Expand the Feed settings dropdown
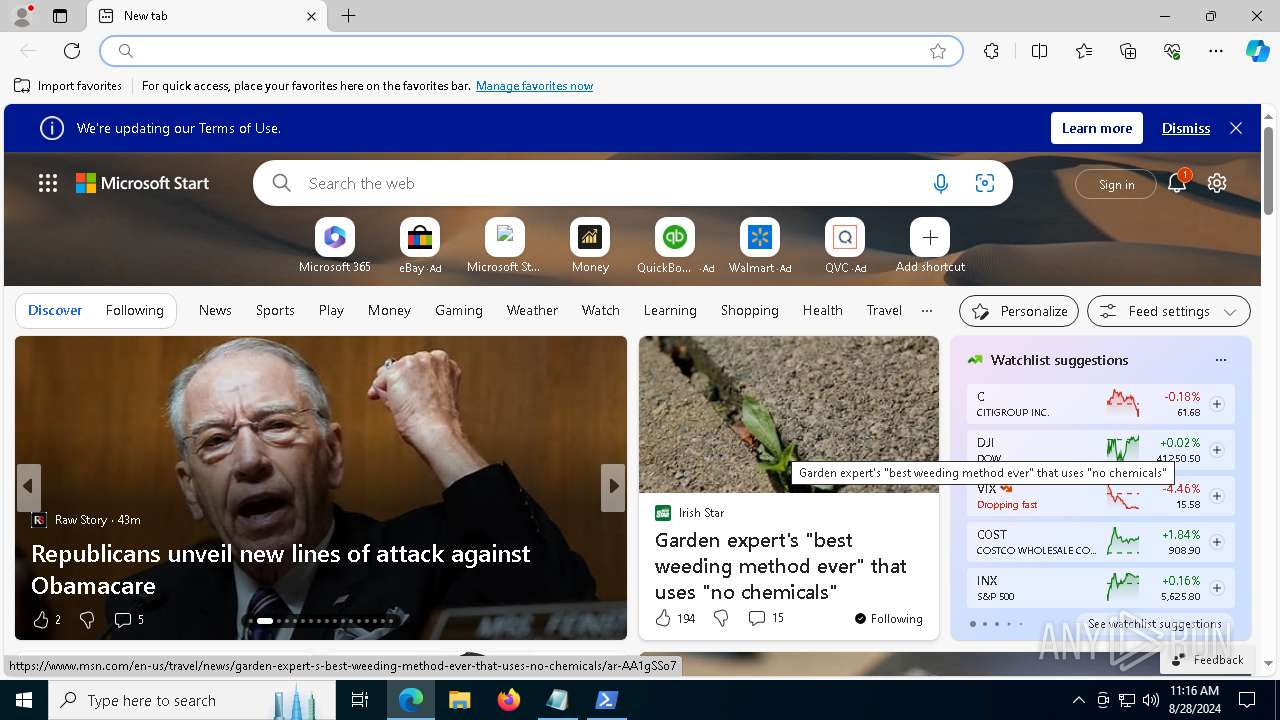The height and width of the screenshot is (720, 1280). 1168,311
